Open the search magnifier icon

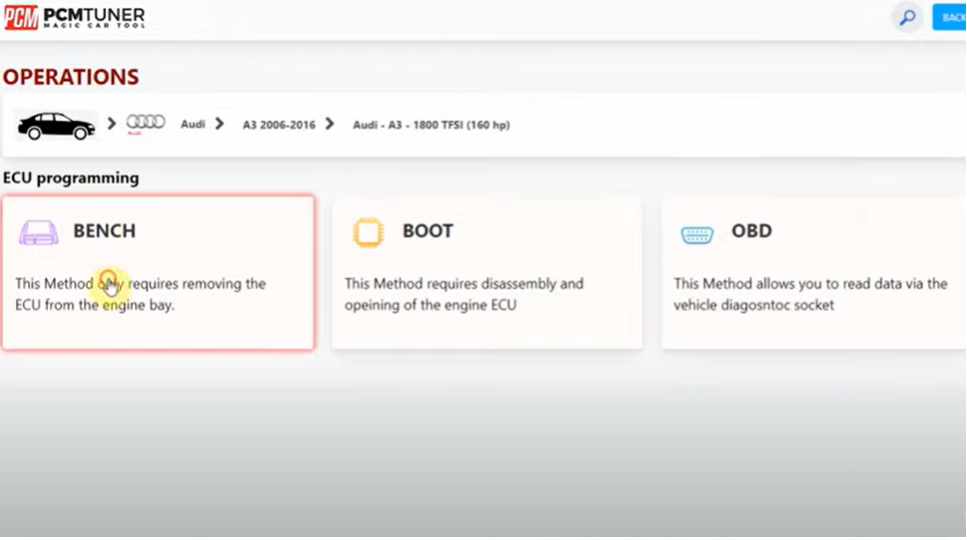tap(908, 17)
